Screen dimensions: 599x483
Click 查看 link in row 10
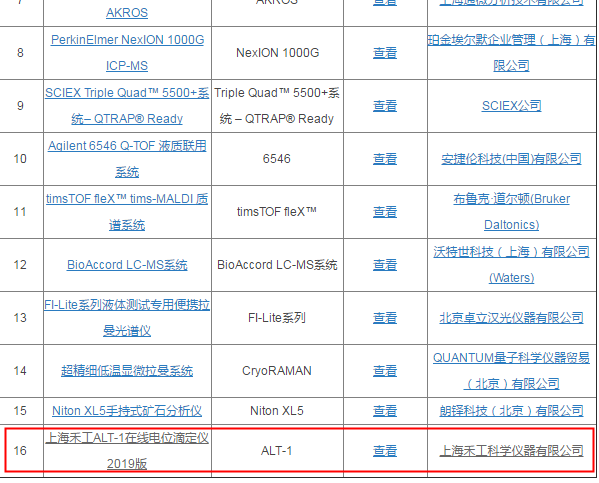coord(385,159)
